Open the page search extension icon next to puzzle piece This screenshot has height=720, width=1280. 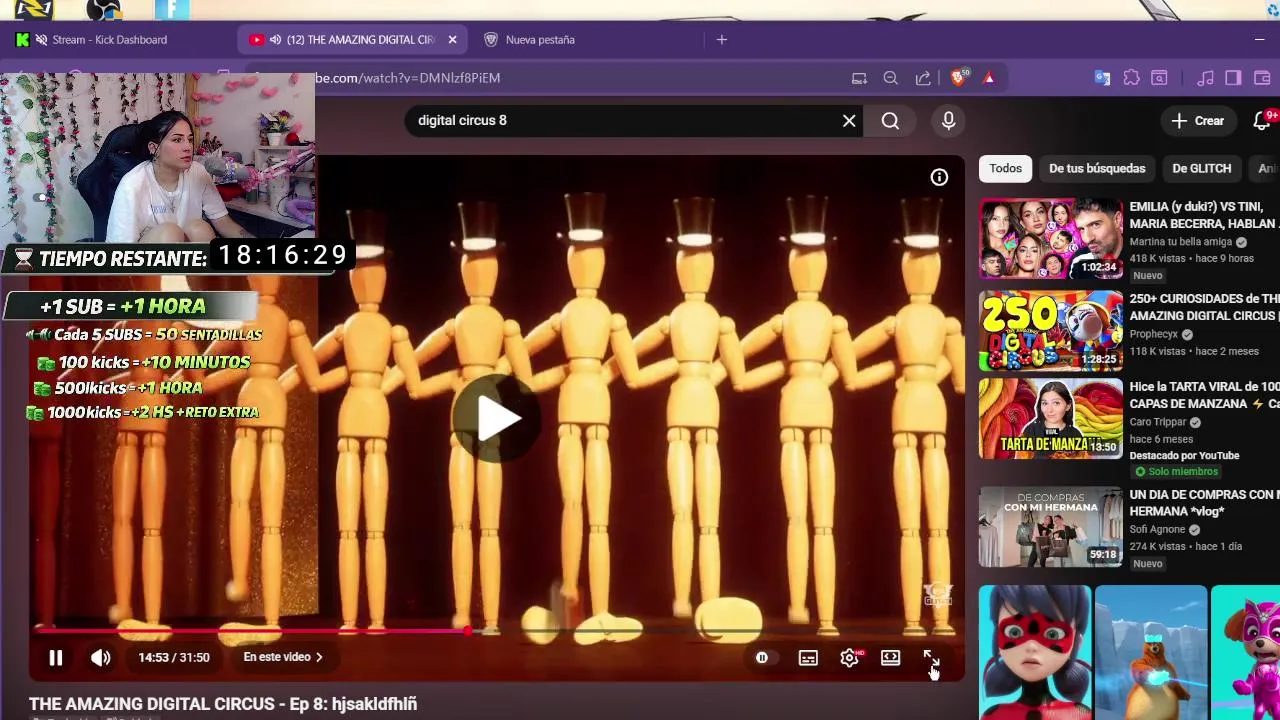(x=1159, y=78)
